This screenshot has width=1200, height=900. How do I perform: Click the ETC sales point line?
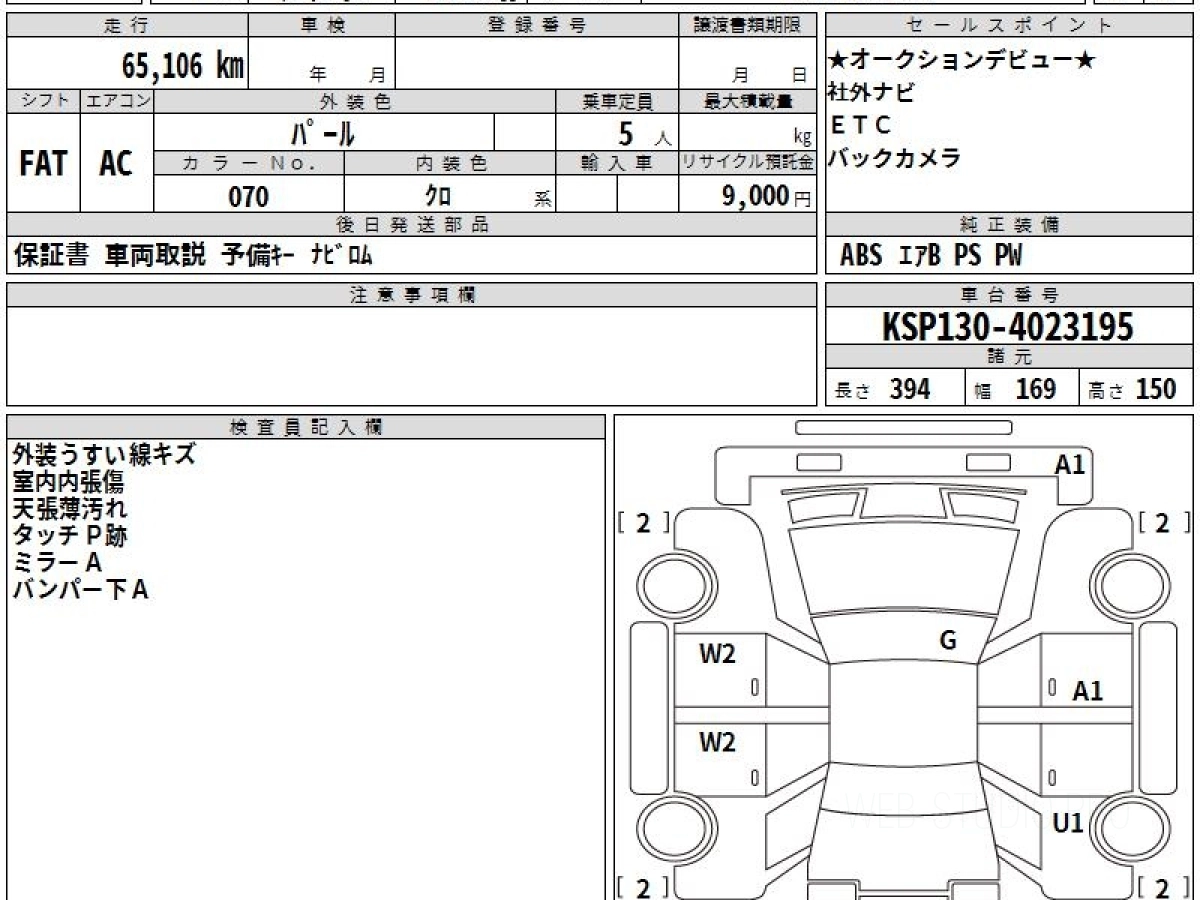[x=860, y=125]
